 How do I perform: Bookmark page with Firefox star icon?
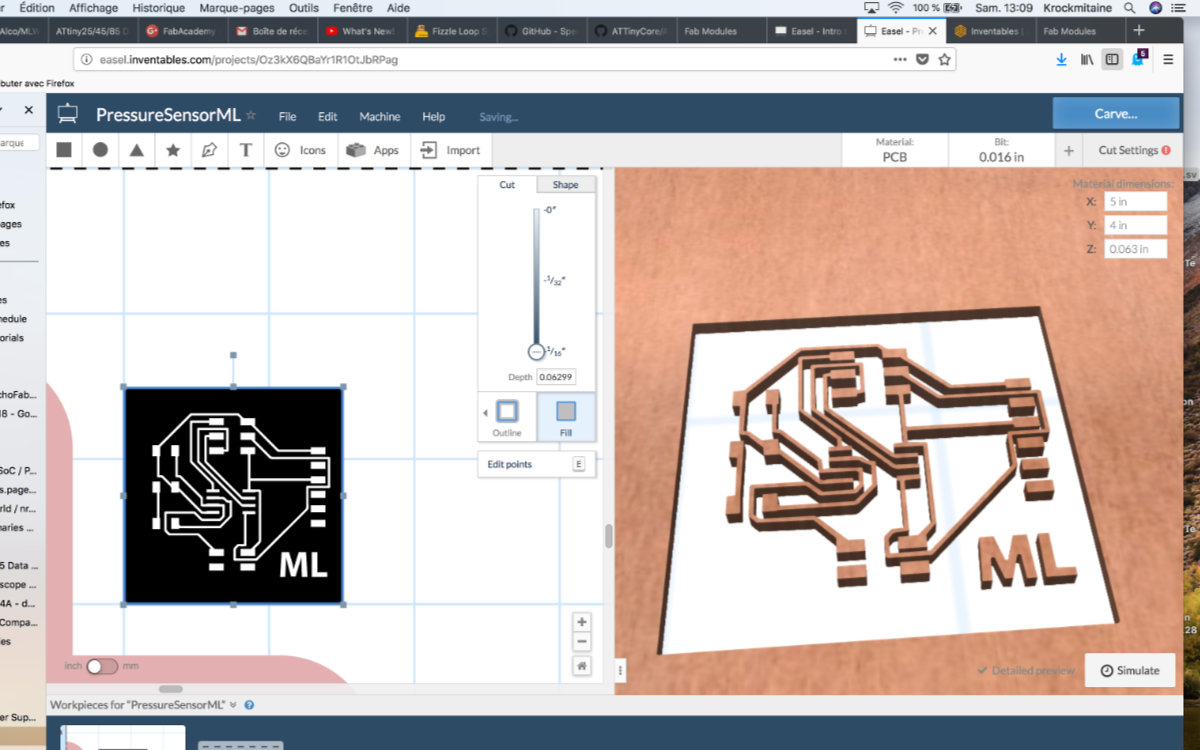tap(944, 59)
